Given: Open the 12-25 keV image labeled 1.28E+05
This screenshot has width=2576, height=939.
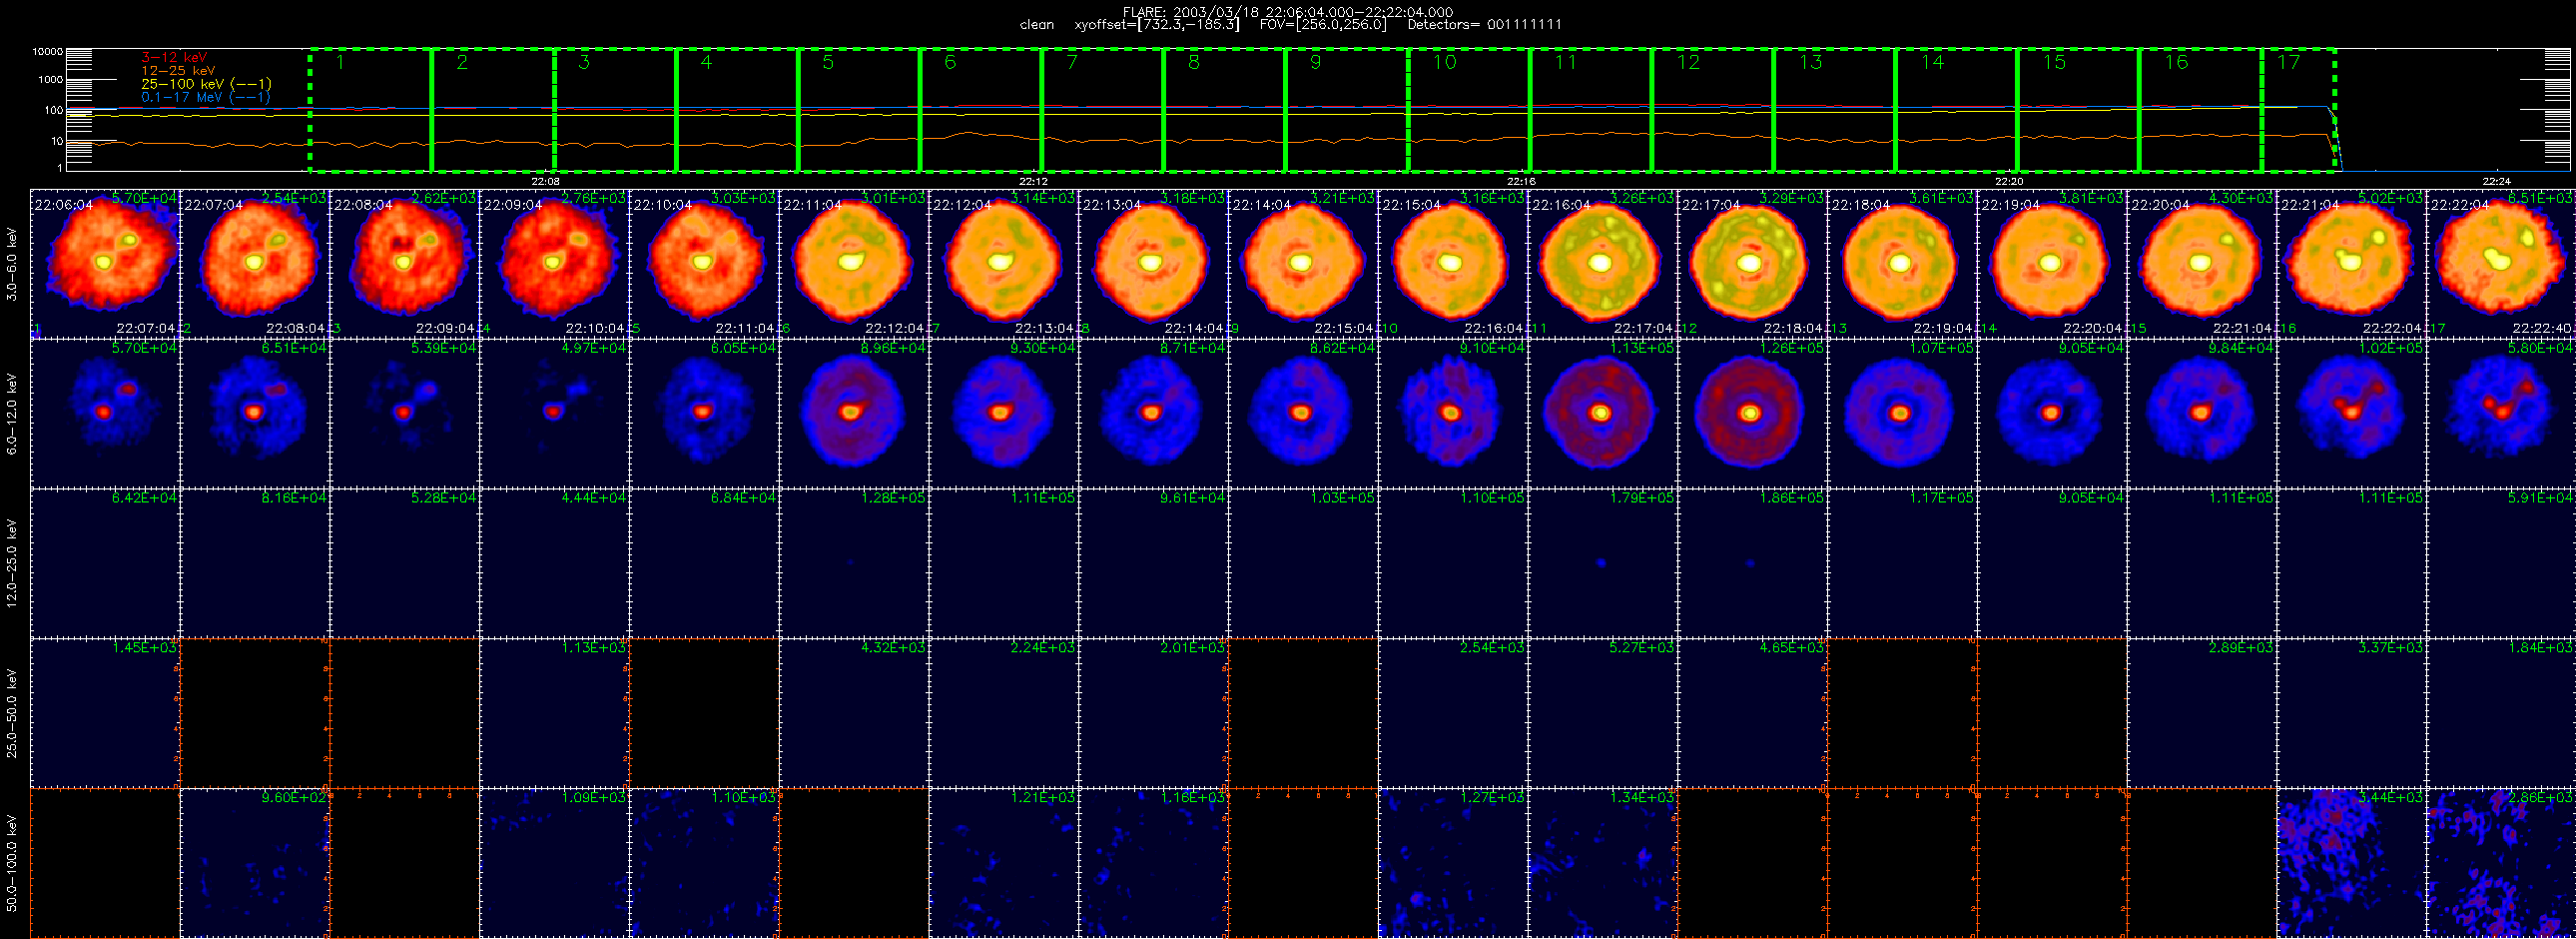Looking at the screenshot, I should 854,563.
